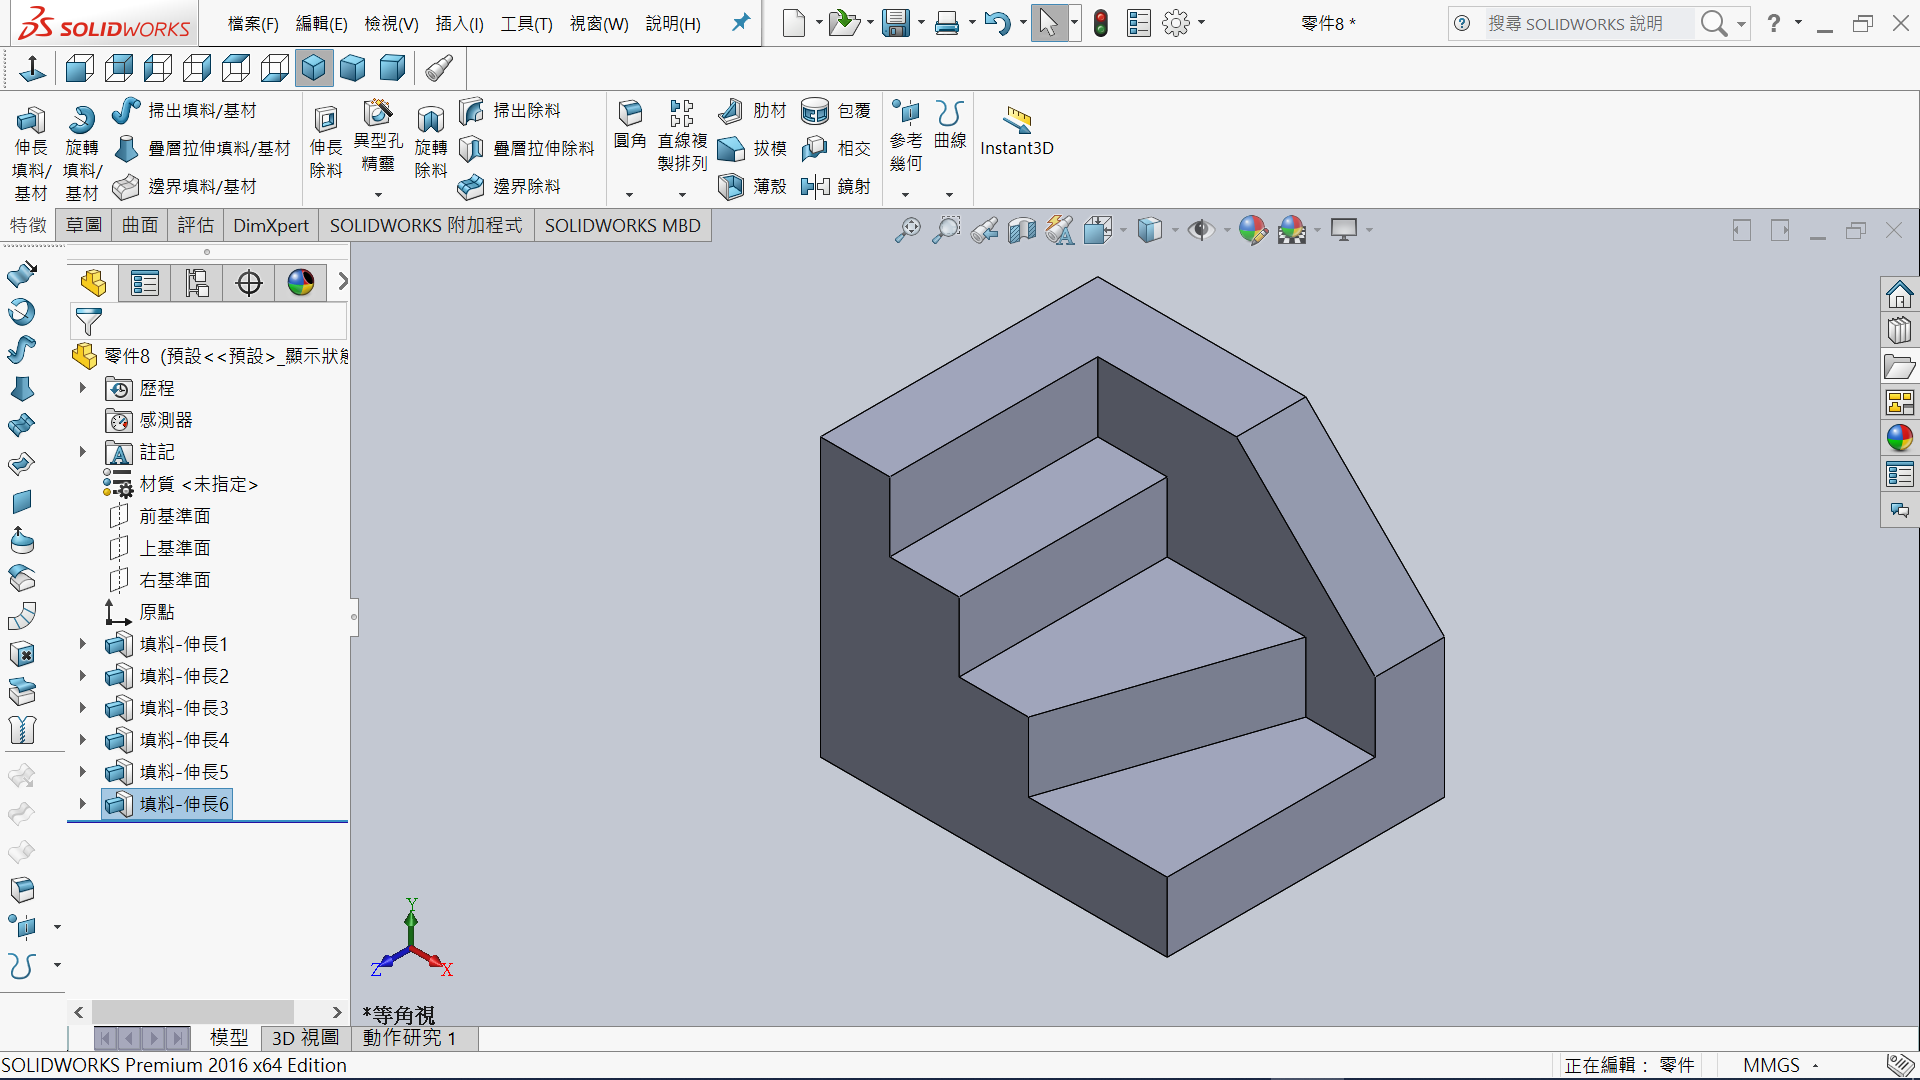Toggle shaded with edges display style
This screenshot has height=1080, width=1920.
[1150, 230]
